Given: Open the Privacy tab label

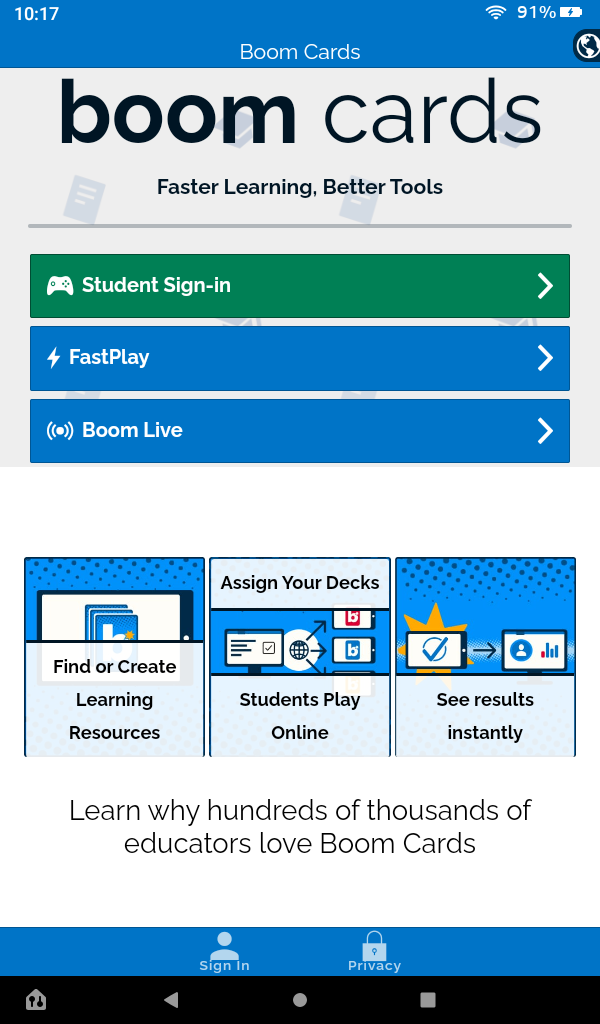Looking at the screenshot, I should 374,966.
